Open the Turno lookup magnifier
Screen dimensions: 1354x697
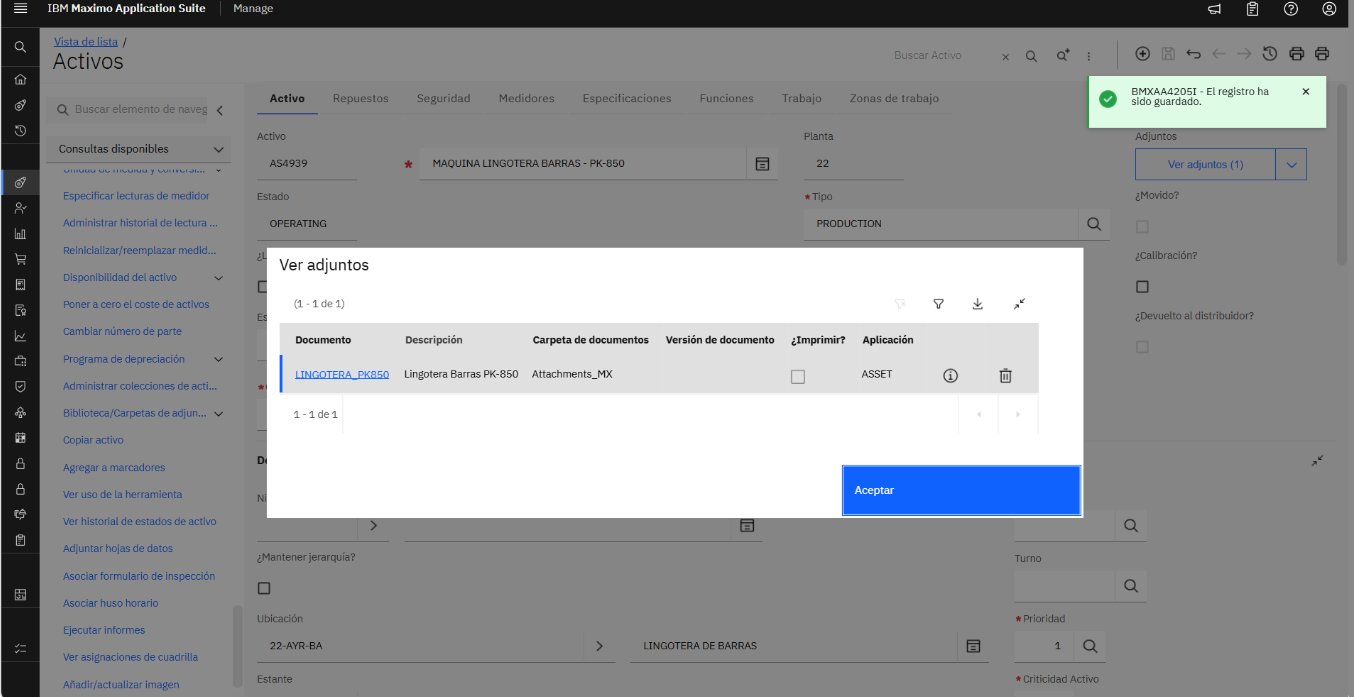click(x=1130, y=585)
